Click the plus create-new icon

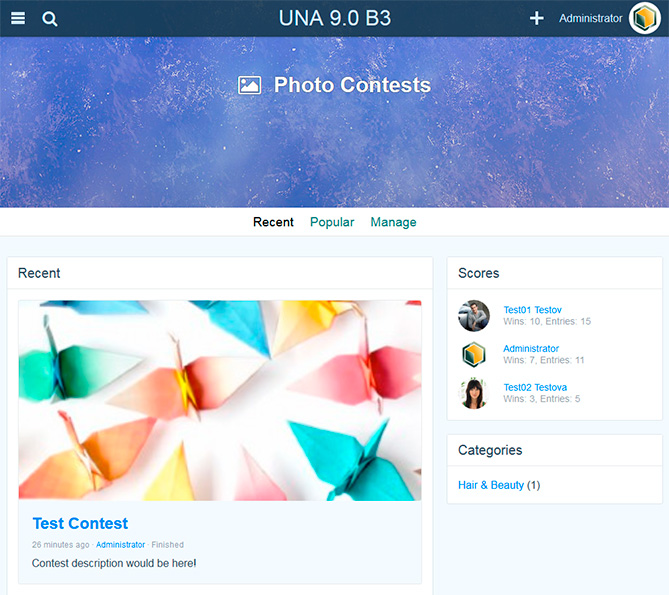click(536, 18)
